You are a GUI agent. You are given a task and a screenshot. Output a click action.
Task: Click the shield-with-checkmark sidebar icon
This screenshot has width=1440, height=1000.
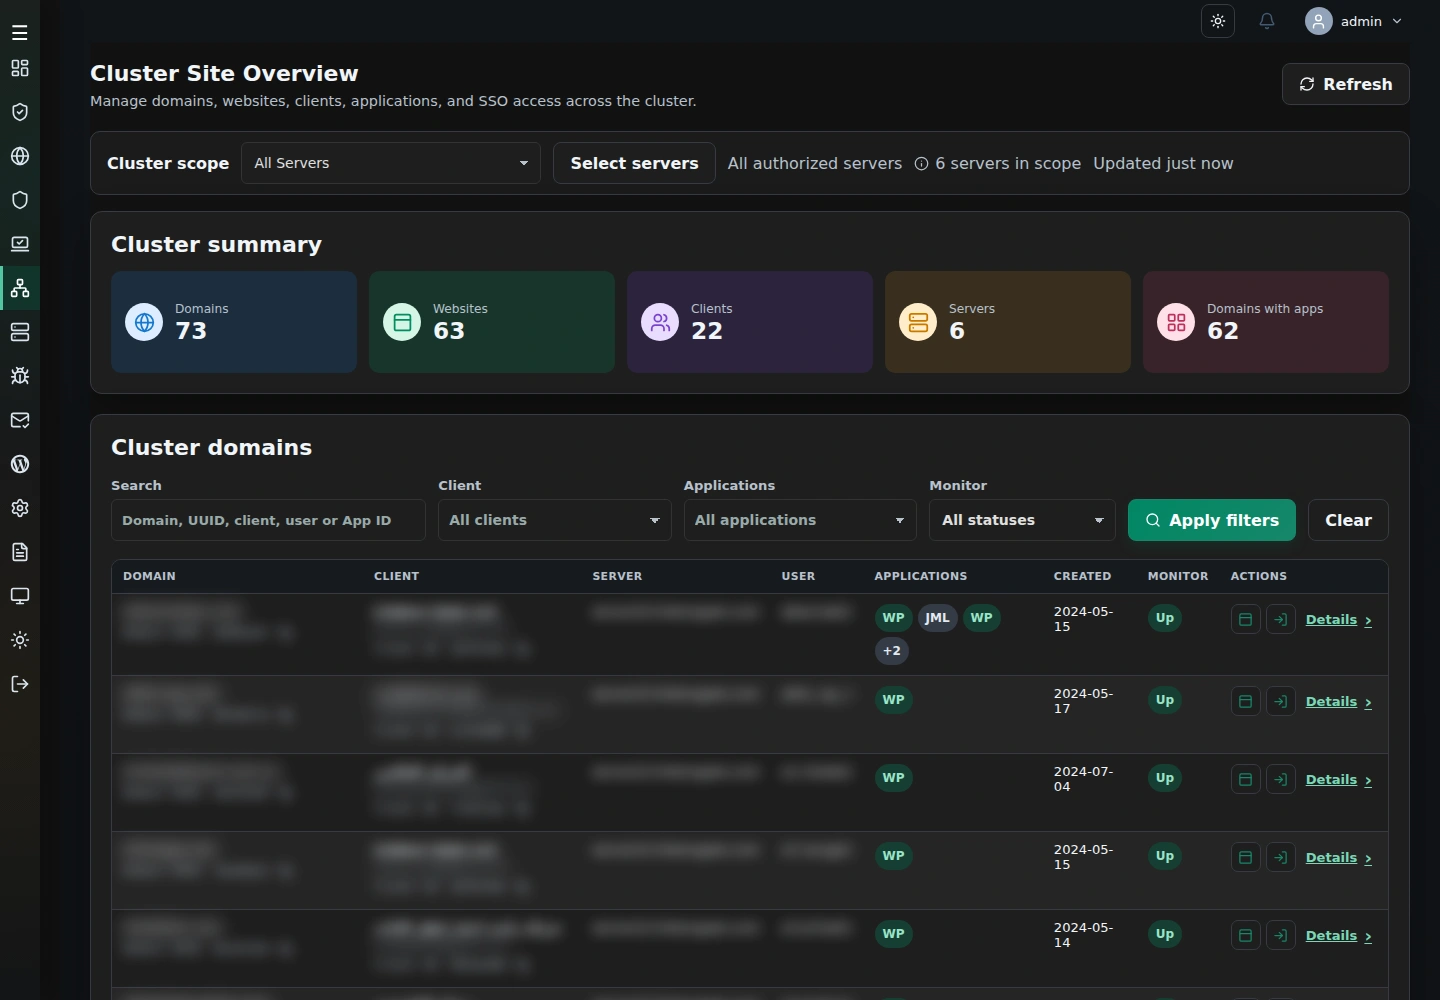(20, 112)
